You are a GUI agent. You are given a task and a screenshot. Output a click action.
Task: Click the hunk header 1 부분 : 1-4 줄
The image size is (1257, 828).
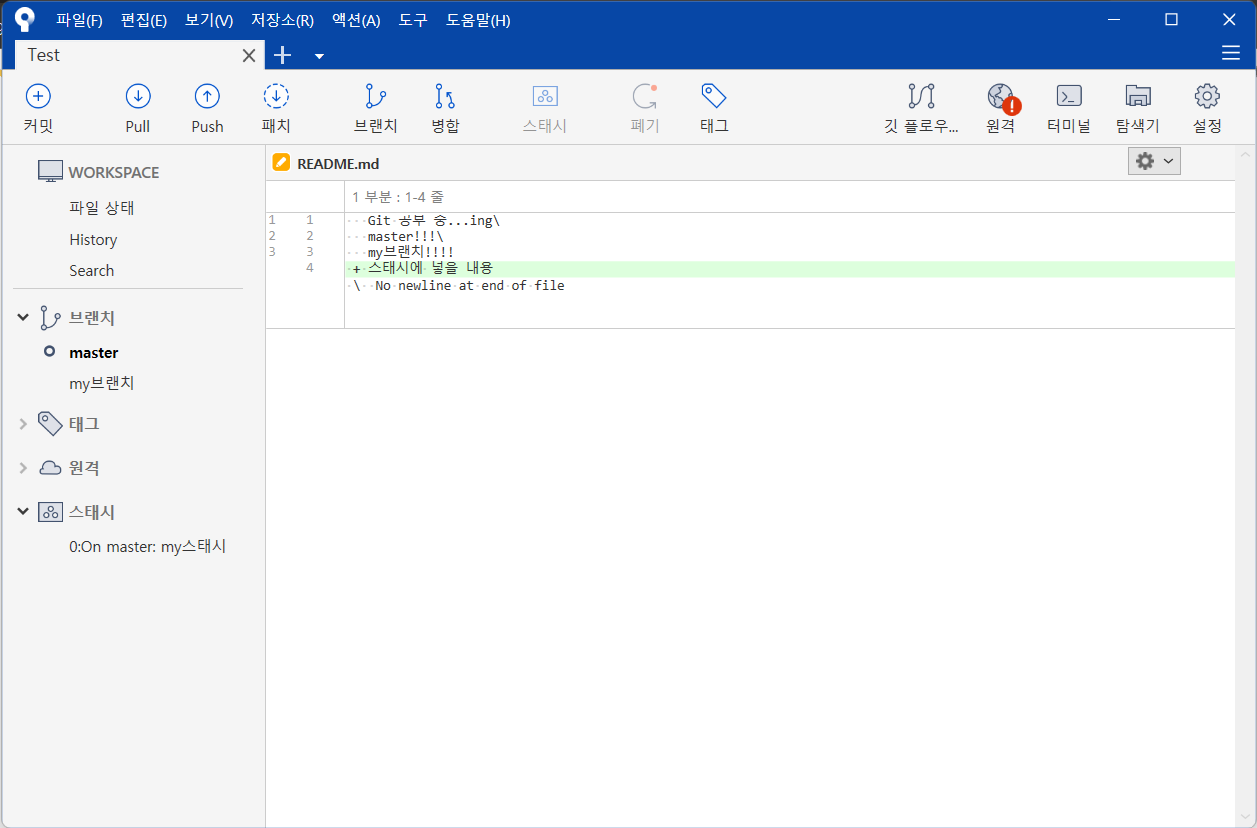400,197
